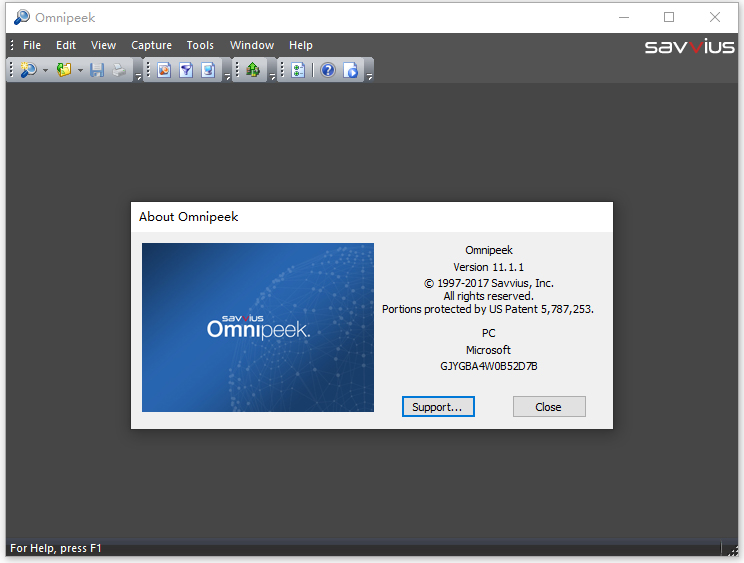This screenshot has width=744, height=563.
Task: Open toolbar options after the Start Page icon
Action: pyautogui.click(x=369, y=76)
